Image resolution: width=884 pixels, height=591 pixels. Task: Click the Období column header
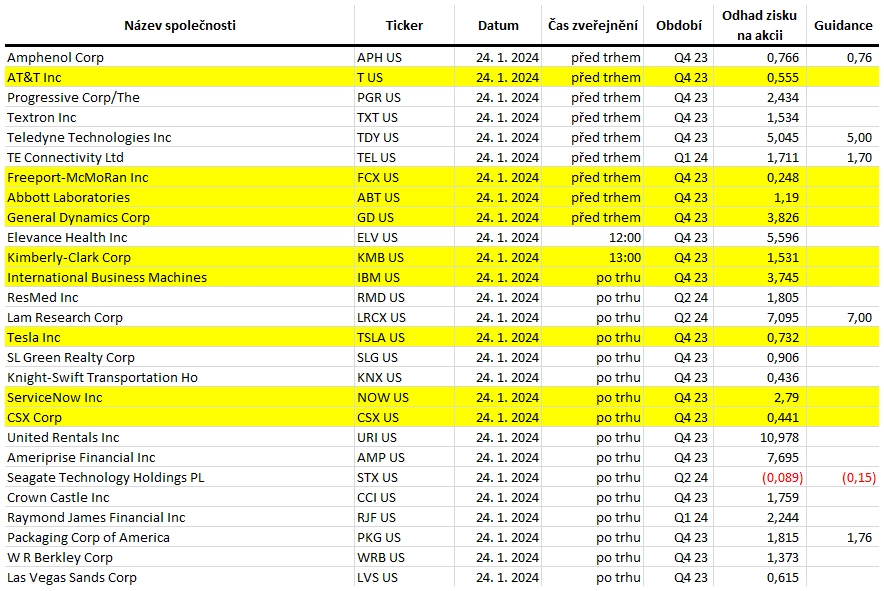679,25
